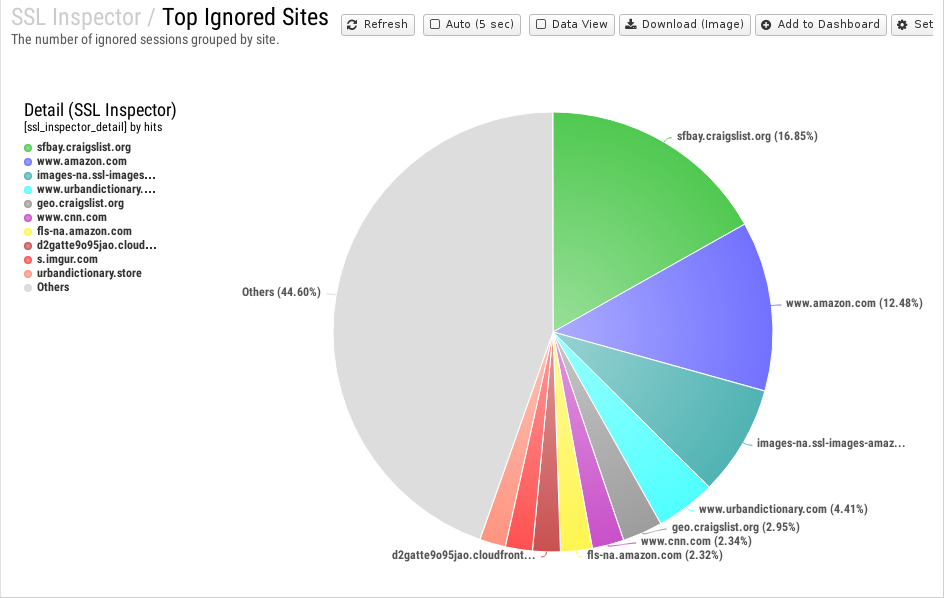This screenshot has width=944, height=598.
Task: Click s.imgur.com legend red dot
Action: point(28,260)
